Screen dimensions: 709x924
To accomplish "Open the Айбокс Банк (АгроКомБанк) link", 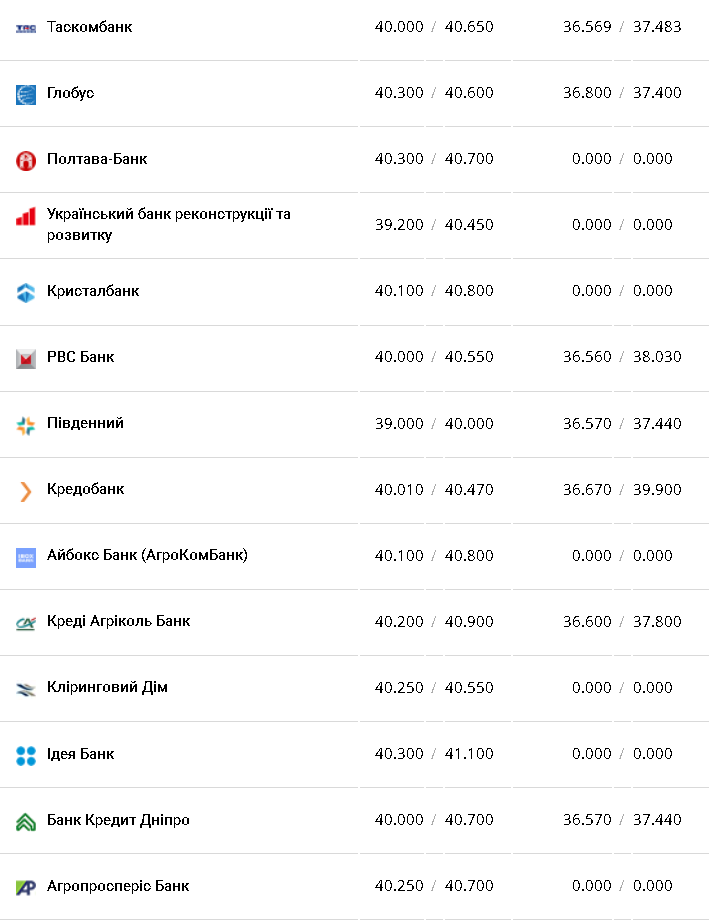I will 147,555.
